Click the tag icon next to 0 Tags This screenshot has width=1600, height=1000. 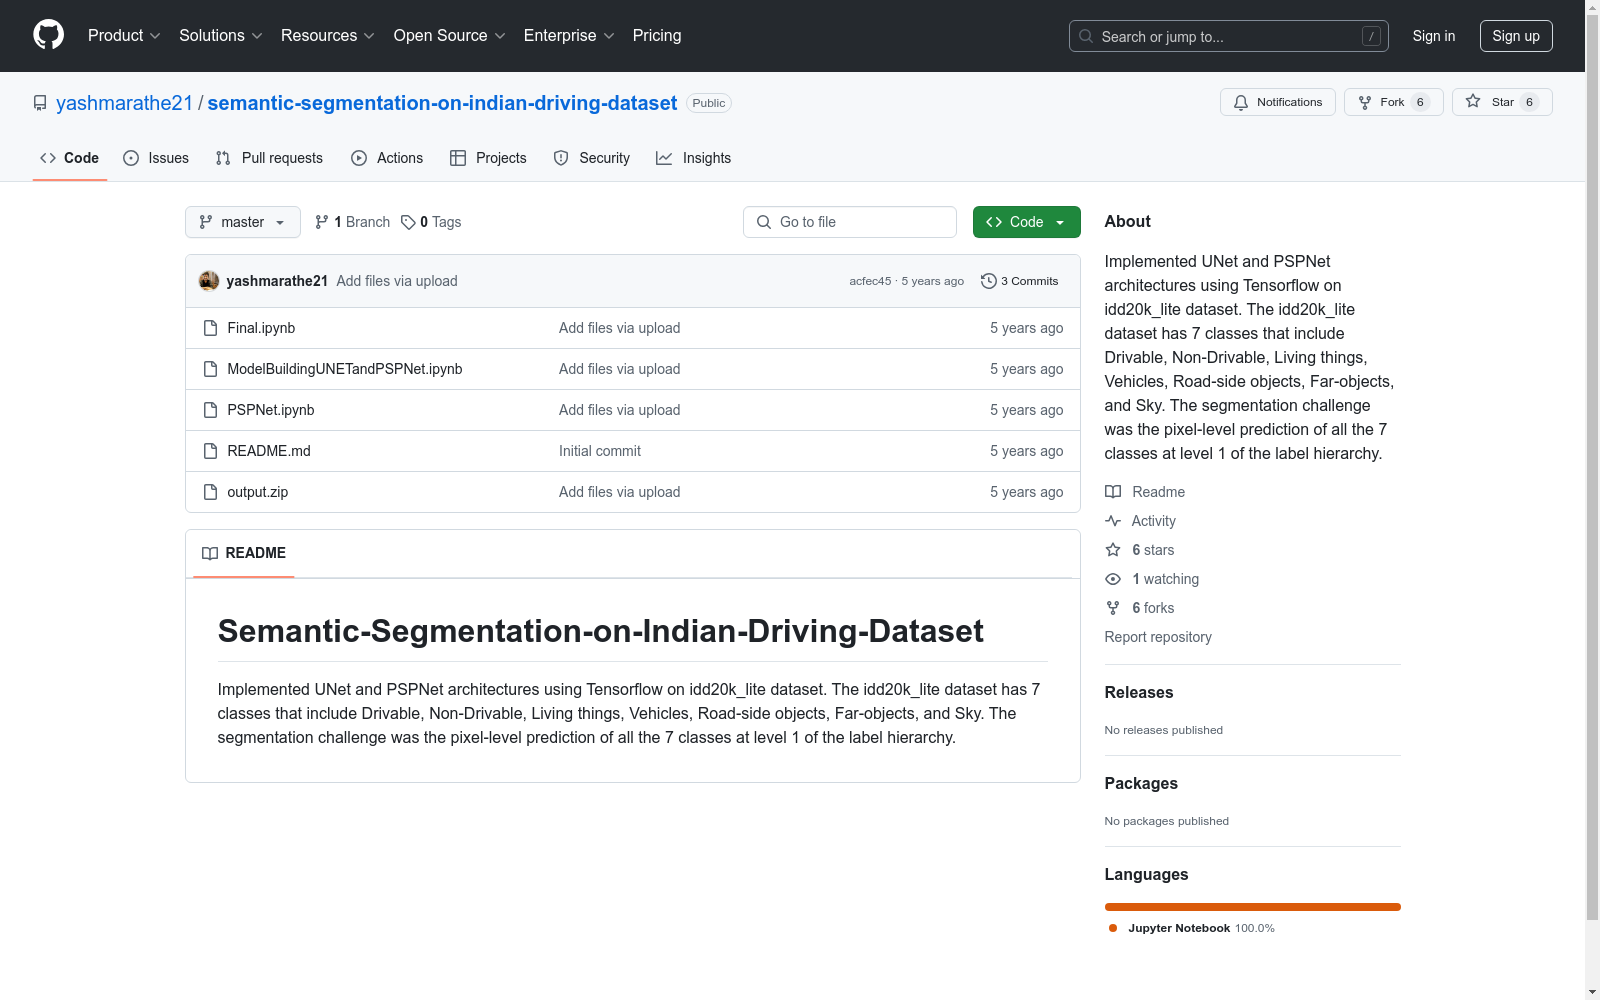[408, 222]
